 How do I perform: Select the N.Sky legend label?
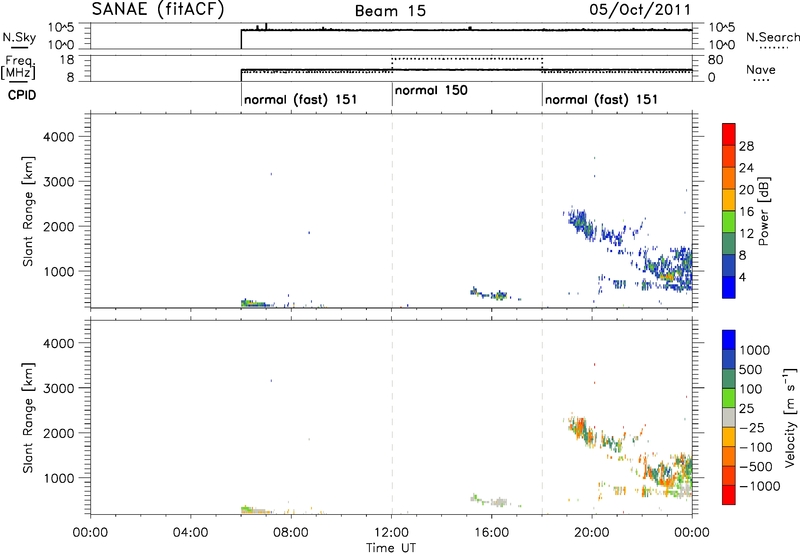click(x=19, y=37)
